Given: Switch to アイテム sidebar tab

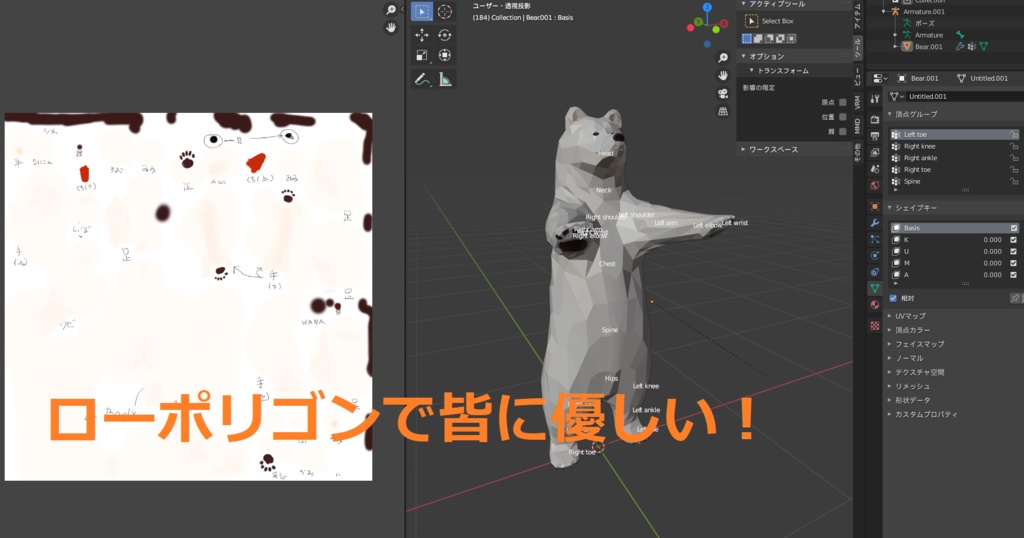Looking at the screenshot, I should [x=857, y=14].
